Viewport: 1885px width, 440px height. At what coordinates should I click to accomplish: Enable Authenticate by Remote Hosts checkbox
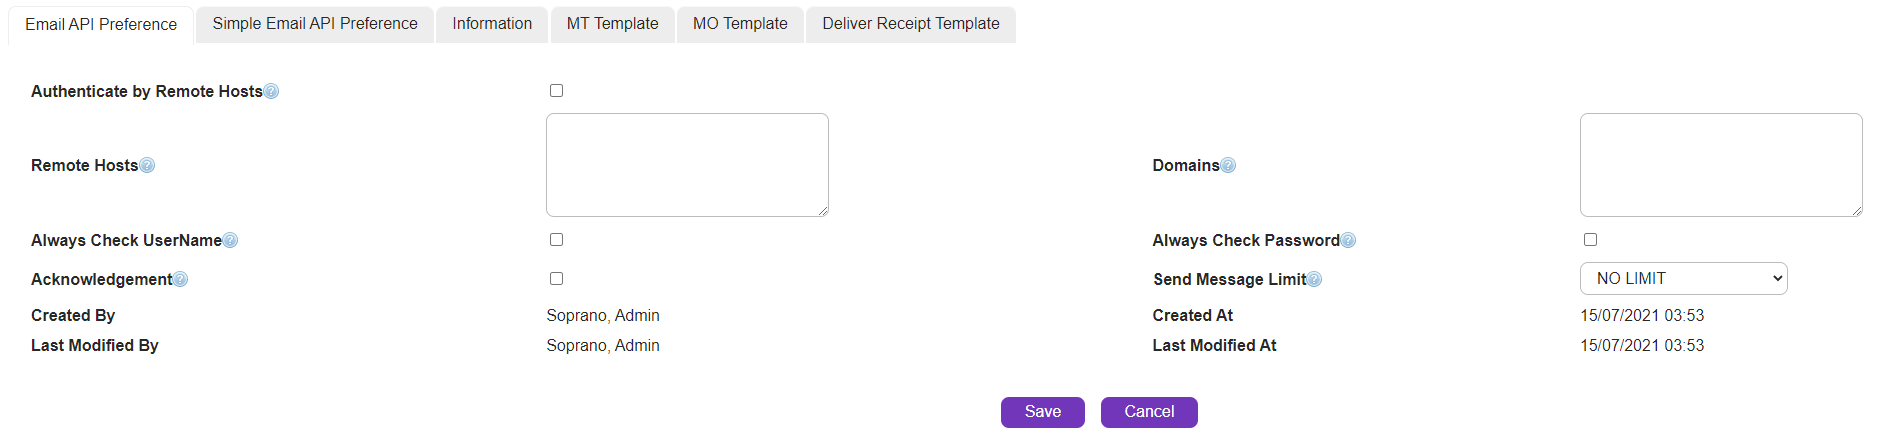click(x=557, y=91)
